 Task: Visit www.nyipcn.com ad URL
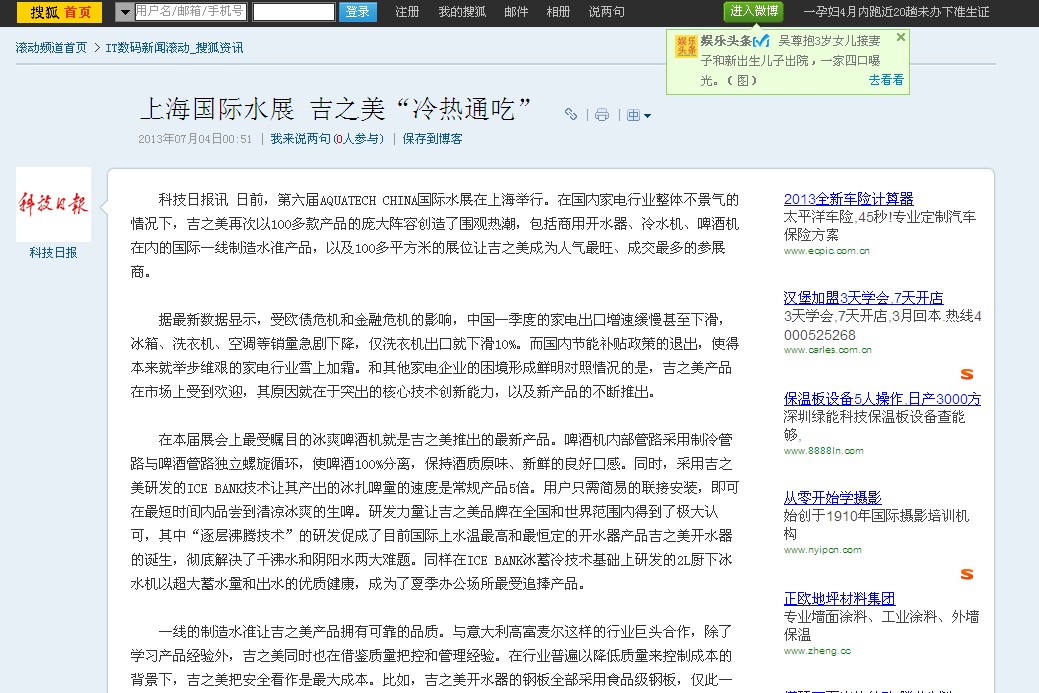tap(822, 550)
